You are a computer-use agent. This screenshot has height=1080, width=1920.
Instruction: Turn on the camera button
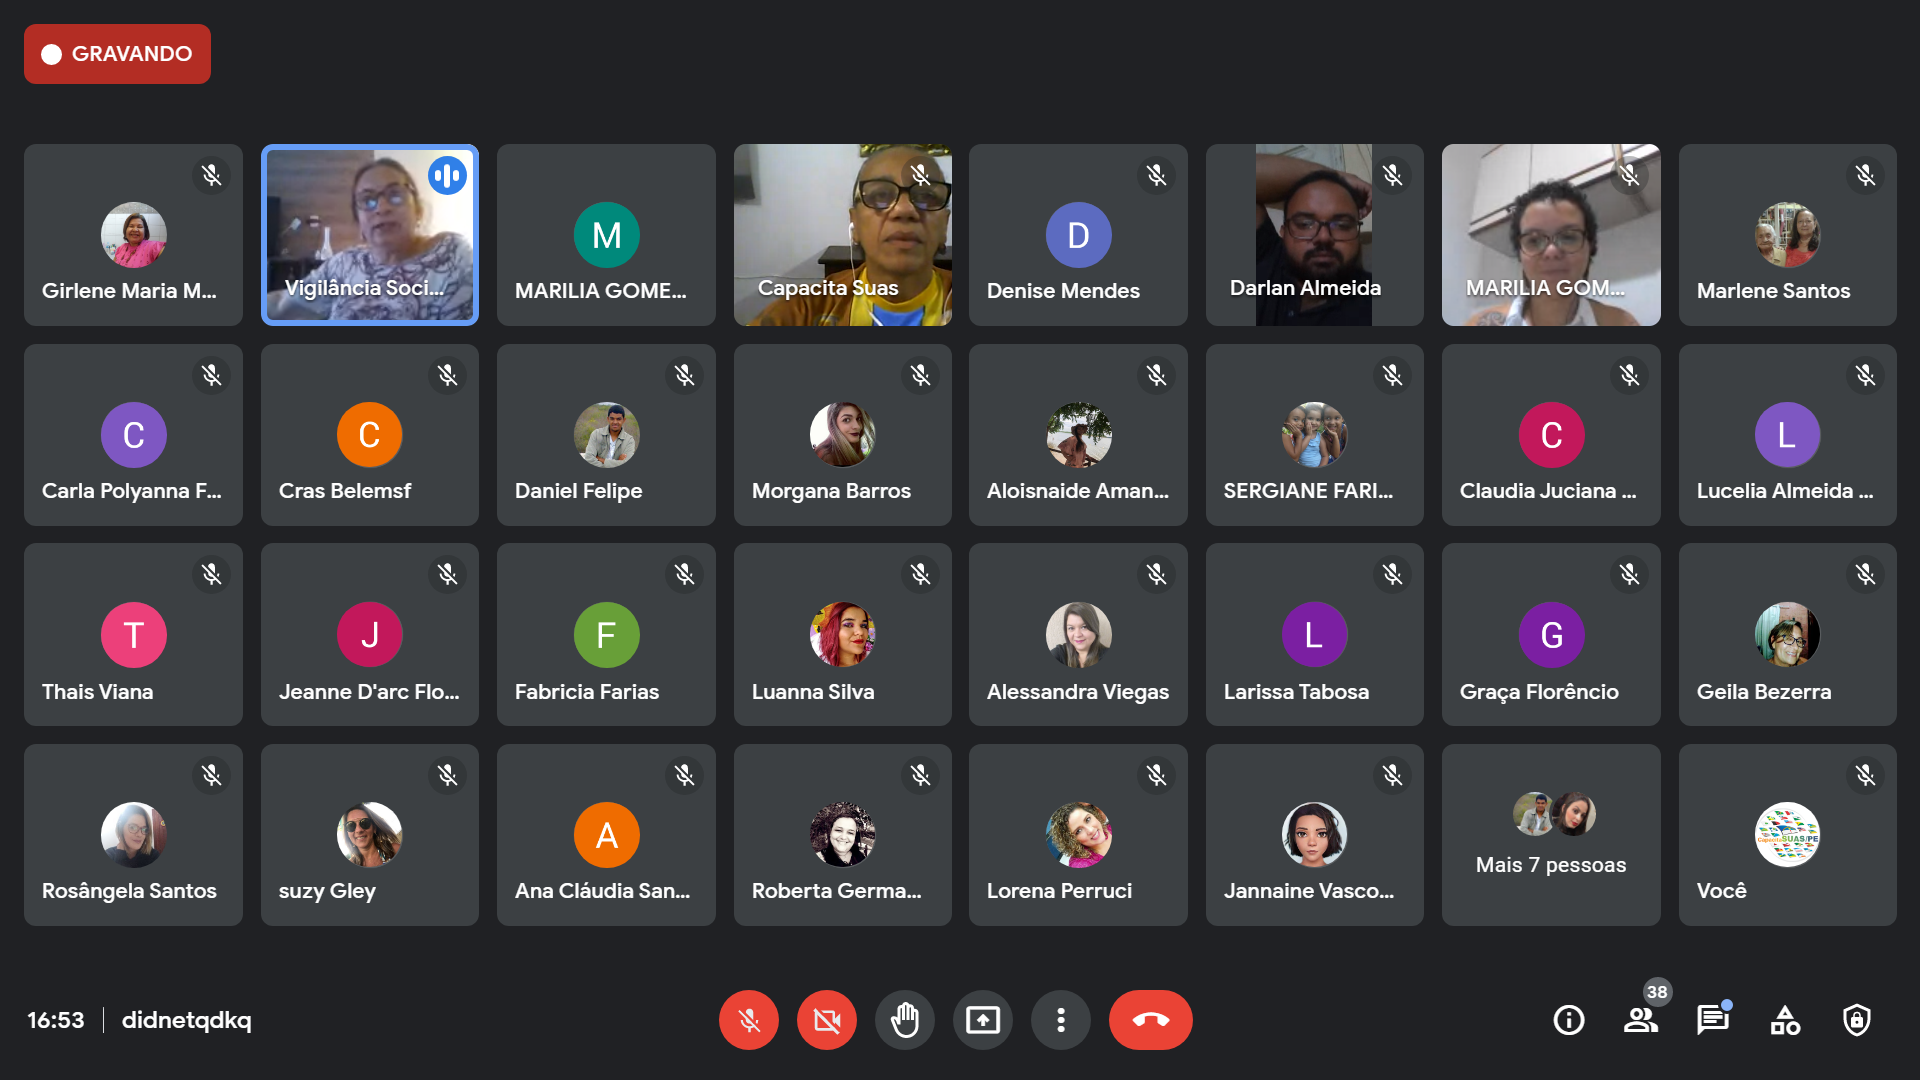[826, 1020]
